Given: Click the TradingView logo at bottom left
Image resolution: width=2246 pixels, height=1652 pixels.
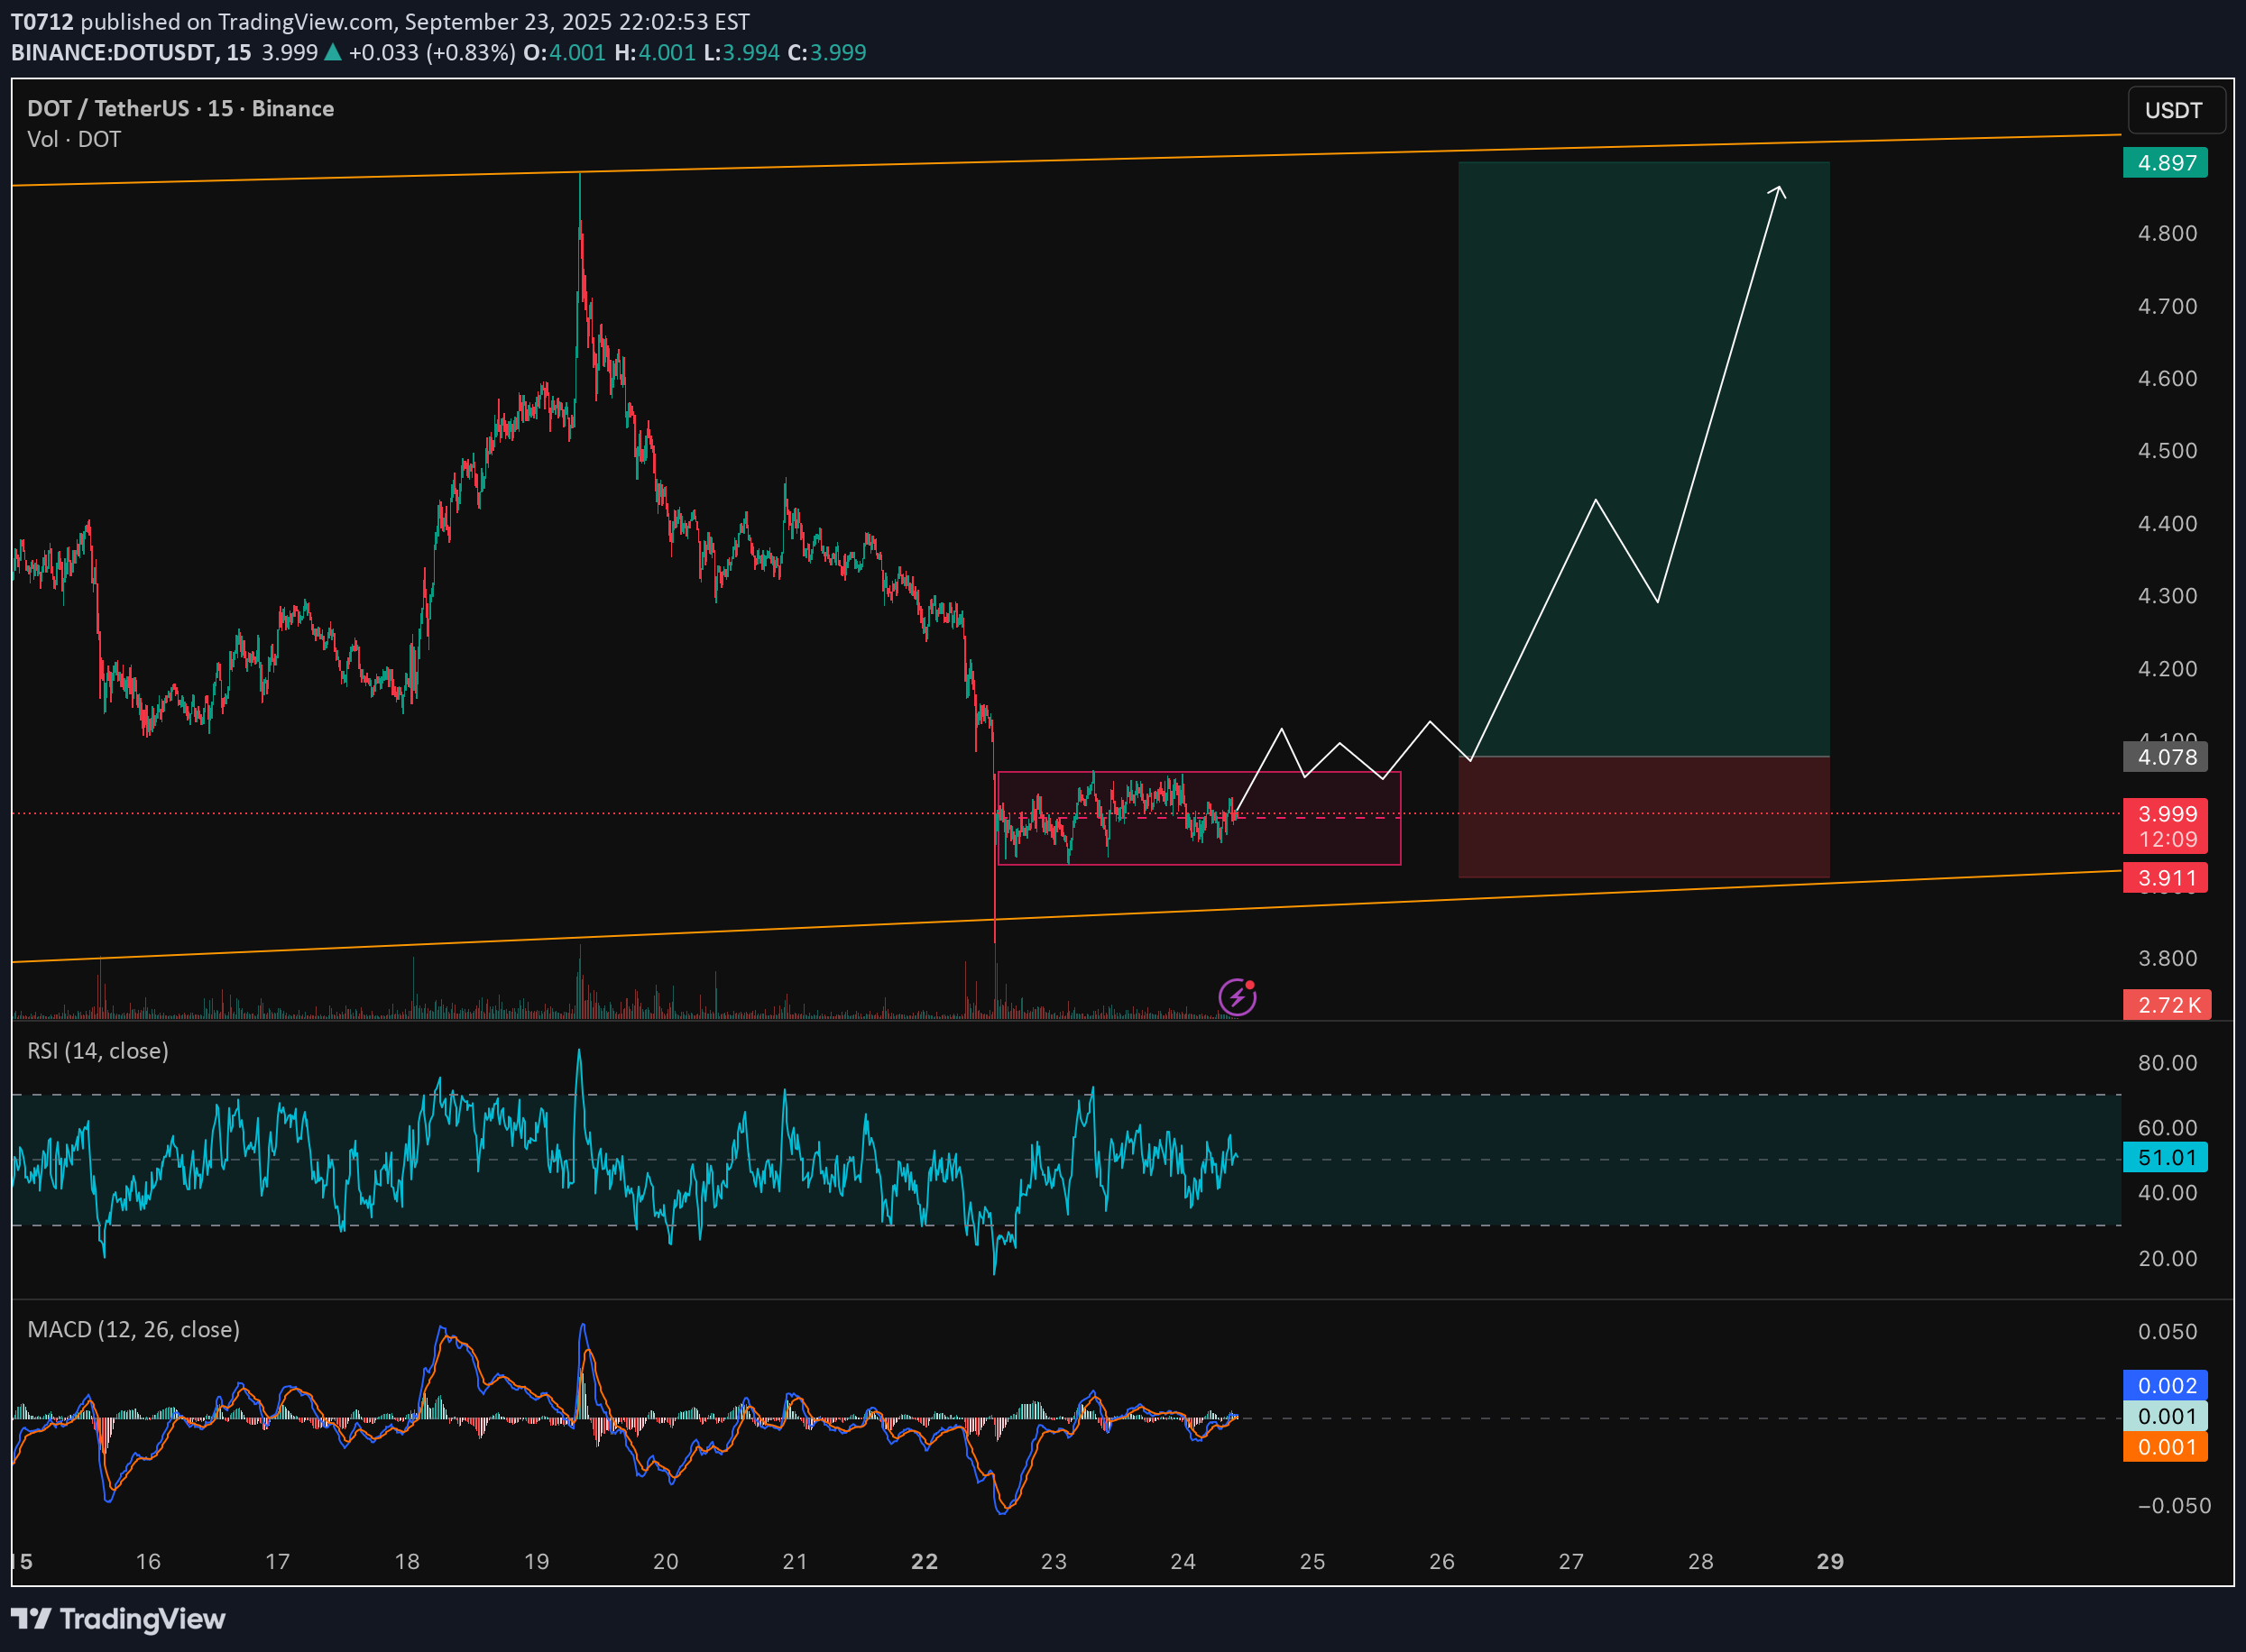Looking at the screenshot, I should pyautogui.click(x=118, y=1618).
